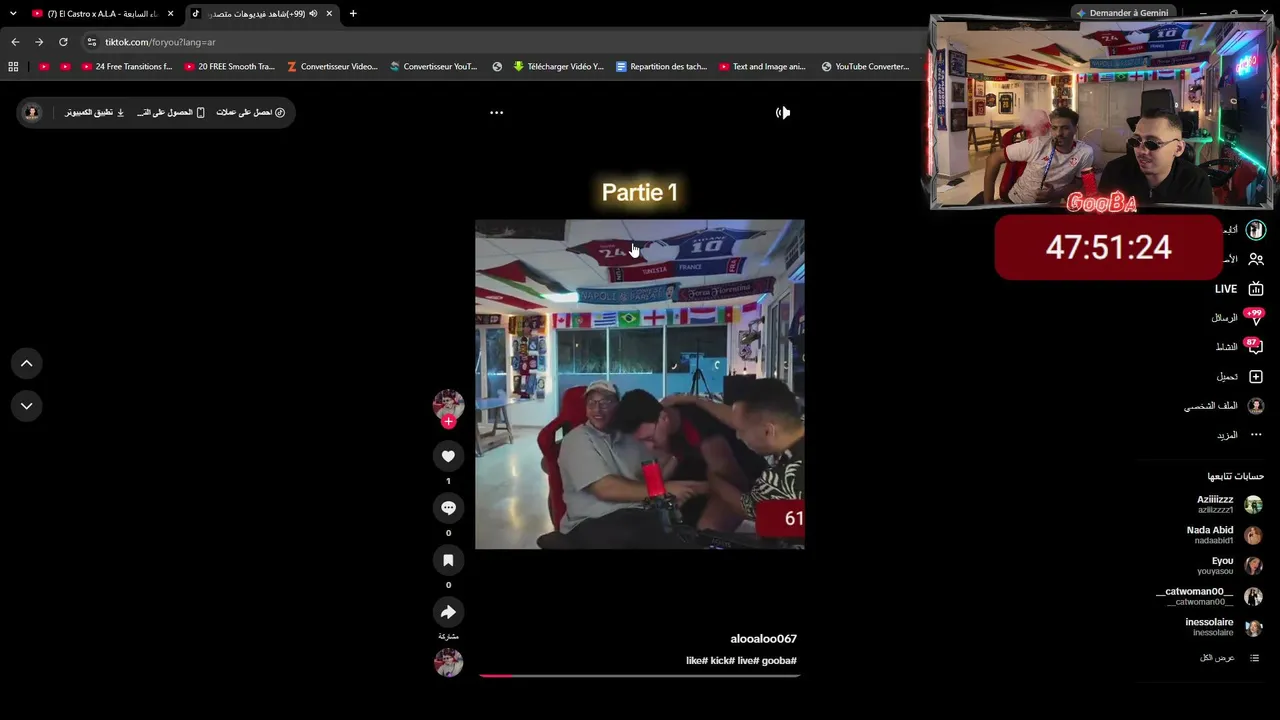
Task: Open the video's comments bubble icon
Action: click(448, 508)
